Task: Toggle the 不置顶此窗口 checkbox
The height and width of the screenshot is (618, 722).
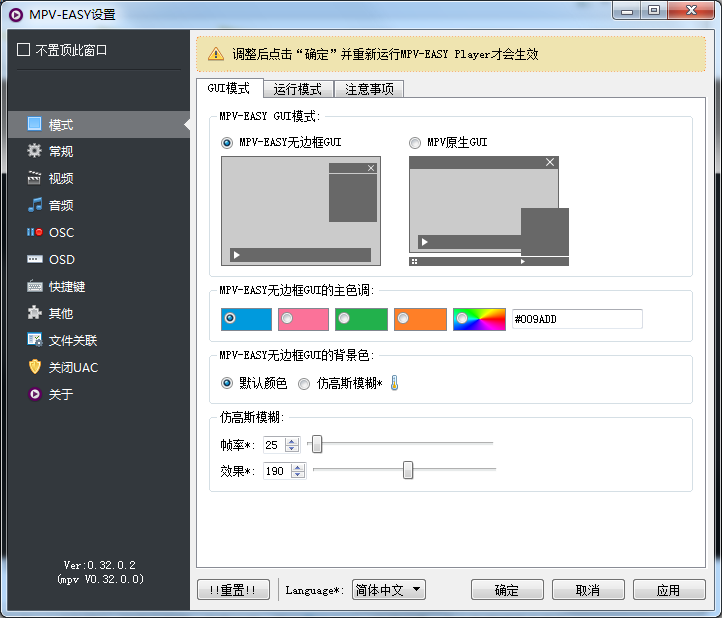Action: [x=24, y=50]
